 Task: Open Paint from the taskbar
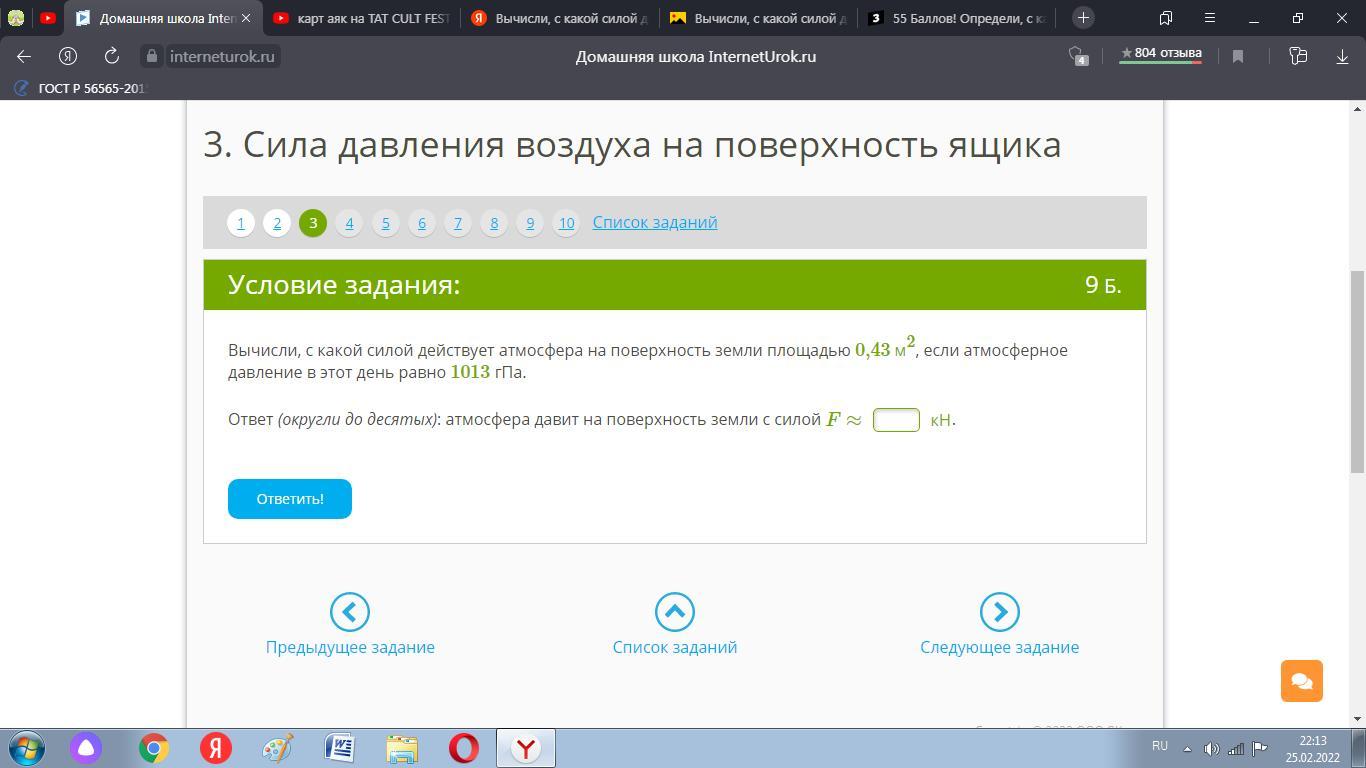277,748
